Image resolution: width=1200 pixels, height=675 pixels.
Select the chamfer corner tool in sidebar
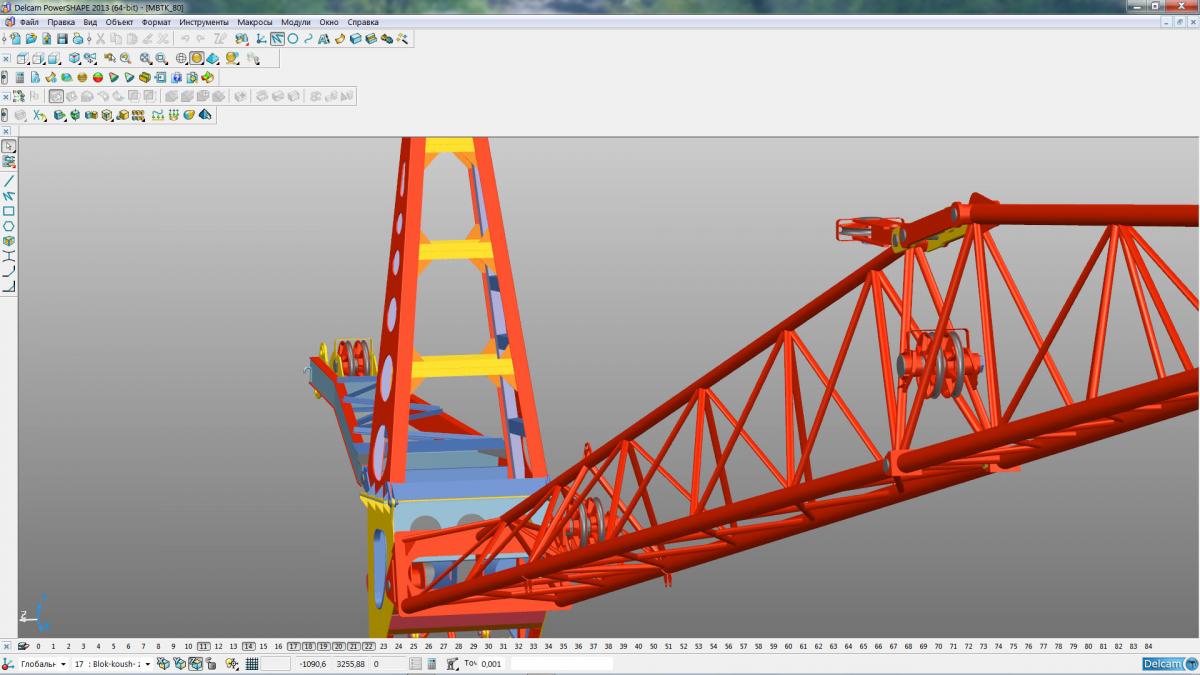[9, 287]
